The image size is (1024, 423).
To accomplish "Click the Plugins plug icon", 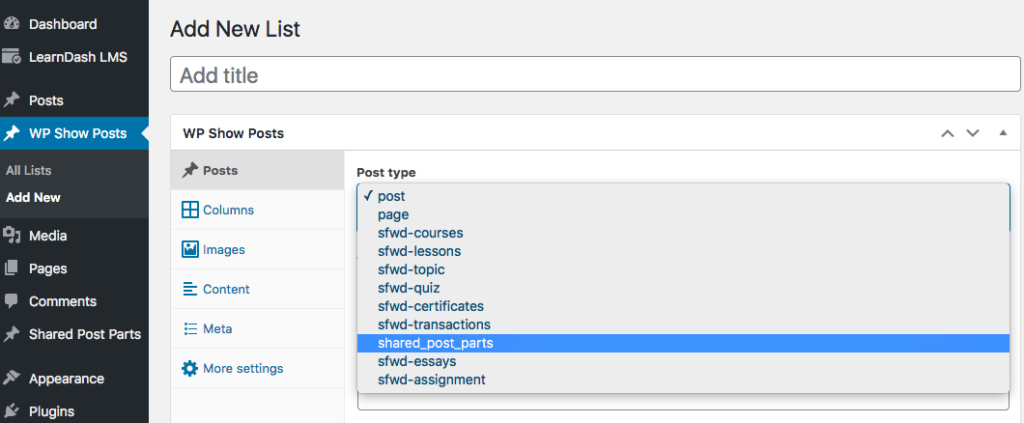I will pos(12,411).
